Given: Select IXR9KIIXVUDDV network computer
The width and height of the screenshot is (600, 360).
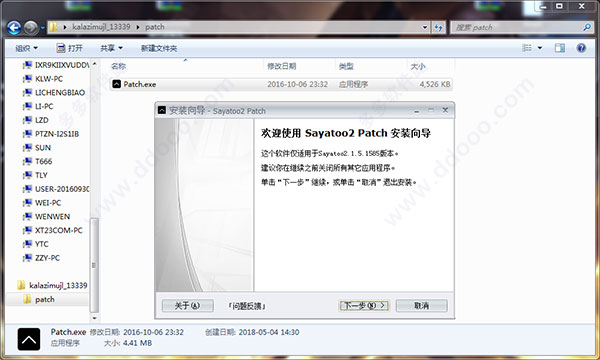Looking at the screenshot, I should [x=56, y=65].
